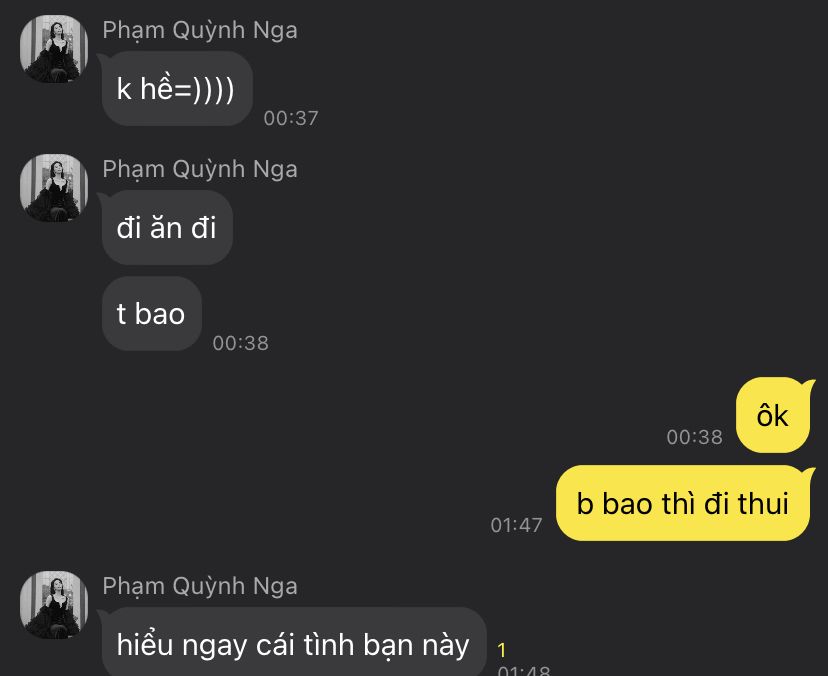Click the 01:48 timestamp at the bottom
This screenshot has width=828, height=676.
[x=524, y=671]
